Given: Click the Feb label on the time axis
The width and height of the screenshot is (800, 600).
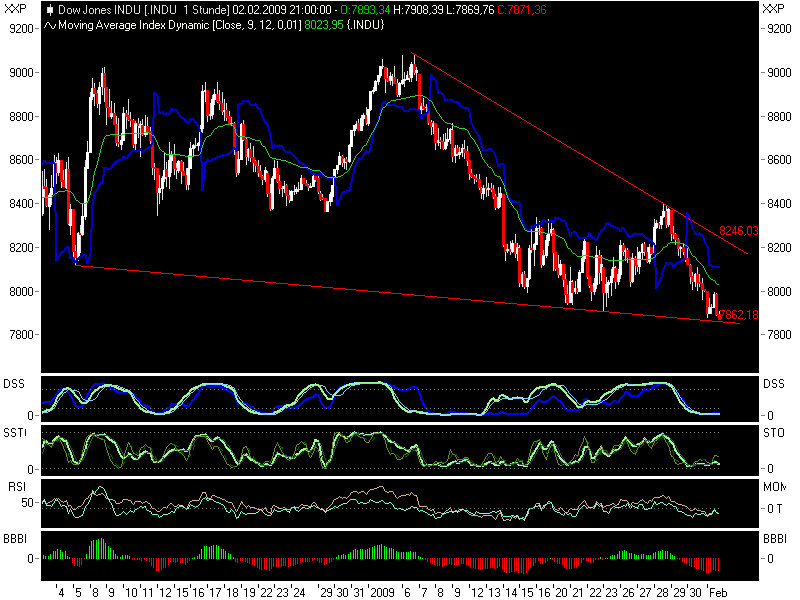Looking at the screenshot, I should tap(716, 589).
